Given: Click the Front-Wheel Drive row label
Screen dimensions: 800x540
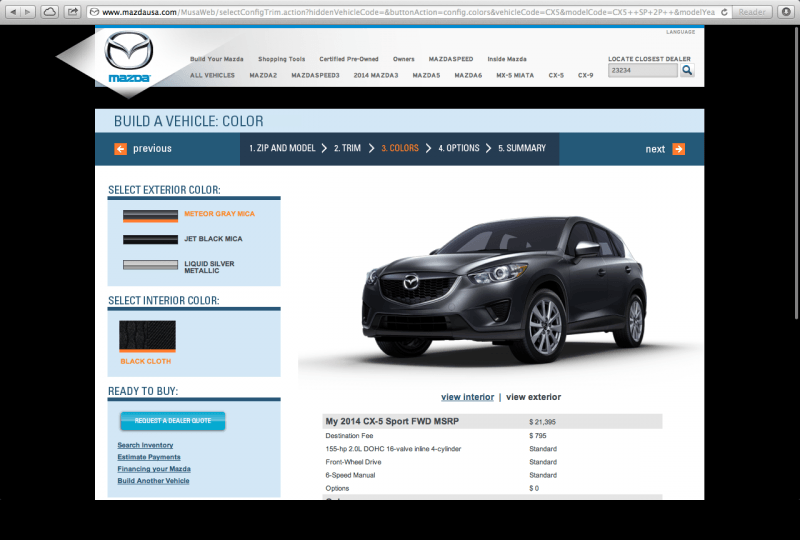Looking at the screenshot, I should point(353,462).
